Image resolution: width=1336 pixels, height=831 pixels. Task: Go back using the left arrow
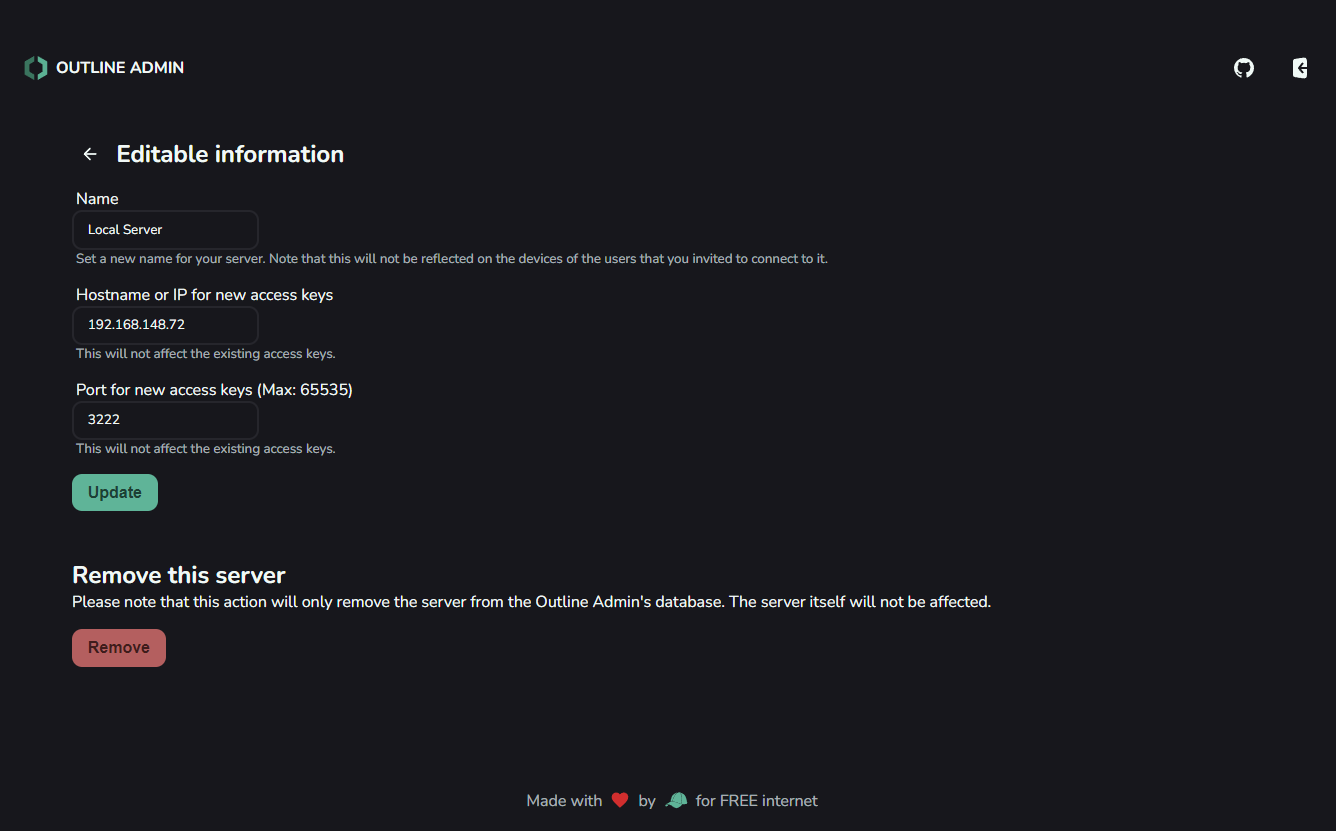pyautogui.click(x=90, y=154)
